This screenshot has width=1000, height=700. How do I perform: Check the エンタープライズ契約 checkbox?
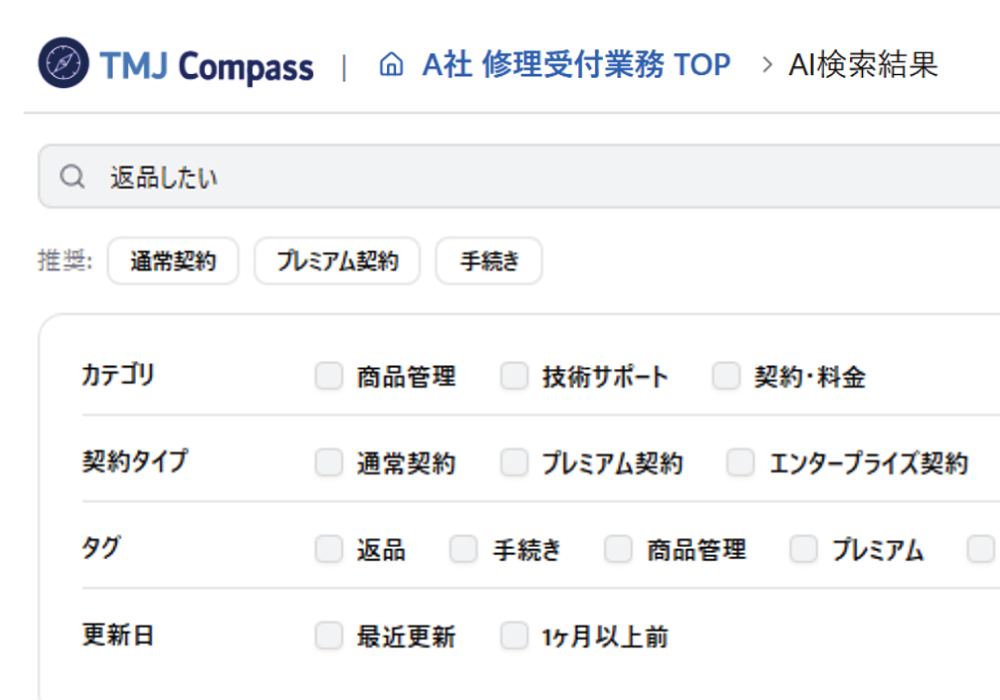[740, 463]
